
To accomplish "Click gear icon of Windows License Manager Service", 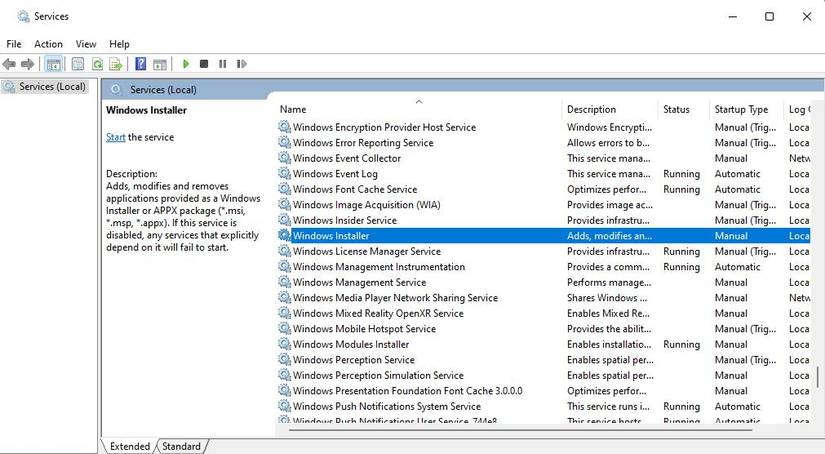I will coord(285,251).
